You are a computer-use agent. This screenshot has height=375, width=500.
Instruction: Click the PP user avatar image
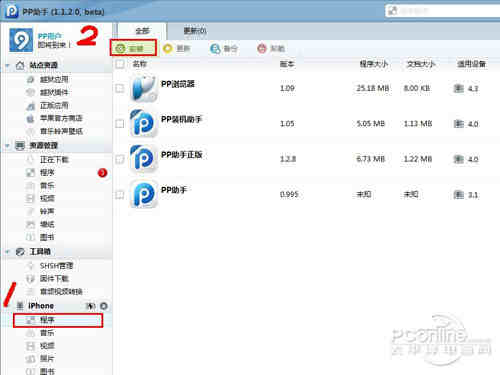21,40
